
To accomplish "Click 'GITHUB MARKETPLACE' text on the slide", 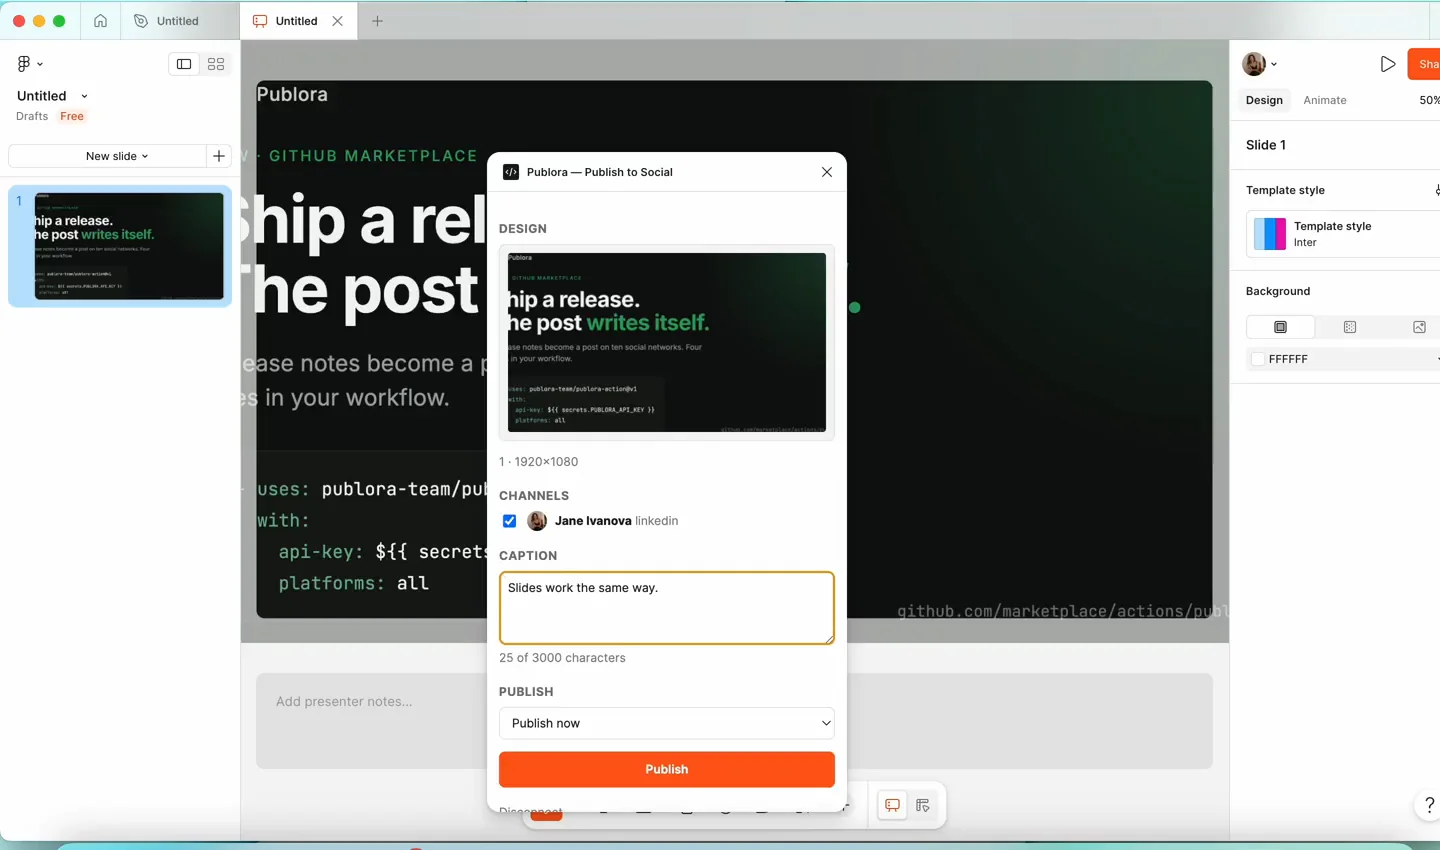I will pos(373,156).
